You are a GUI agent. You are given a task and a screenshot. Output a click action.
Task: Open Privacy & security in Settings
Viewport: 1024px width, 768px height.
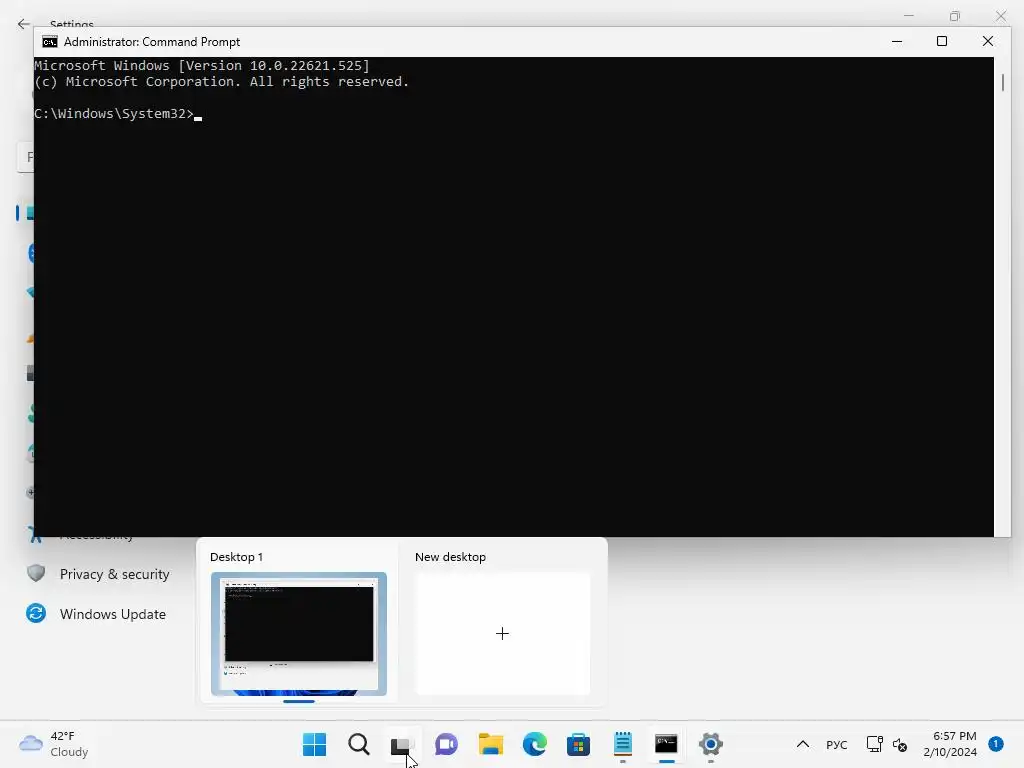point(114,574)
